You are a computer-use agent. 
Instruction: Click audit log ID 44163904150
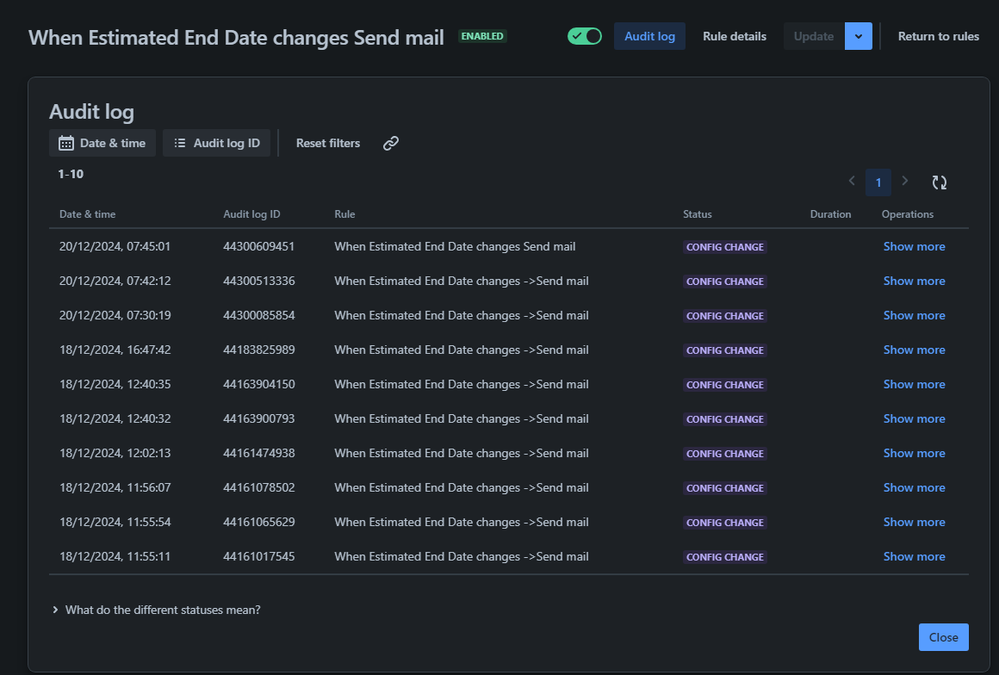click(259, 384)
